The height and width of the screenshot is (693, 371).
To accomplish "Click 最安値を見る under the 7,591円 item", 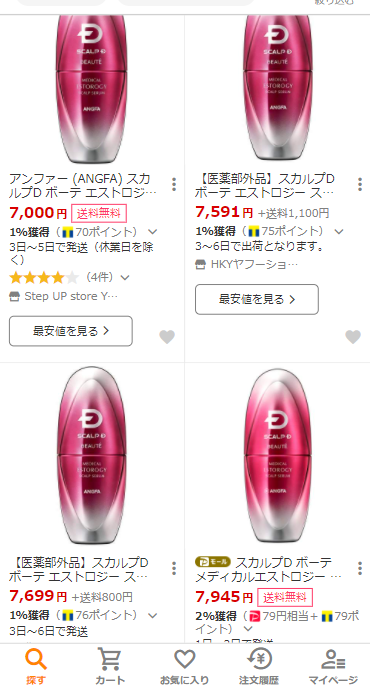I will point(257,299).
